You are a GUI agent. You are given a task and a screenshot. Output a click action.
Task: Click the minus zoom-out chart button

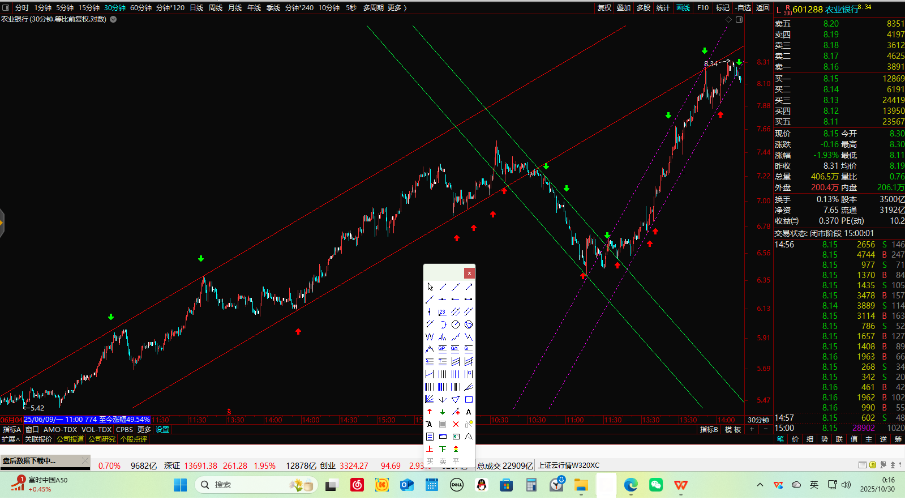click(x=766, y=430)
